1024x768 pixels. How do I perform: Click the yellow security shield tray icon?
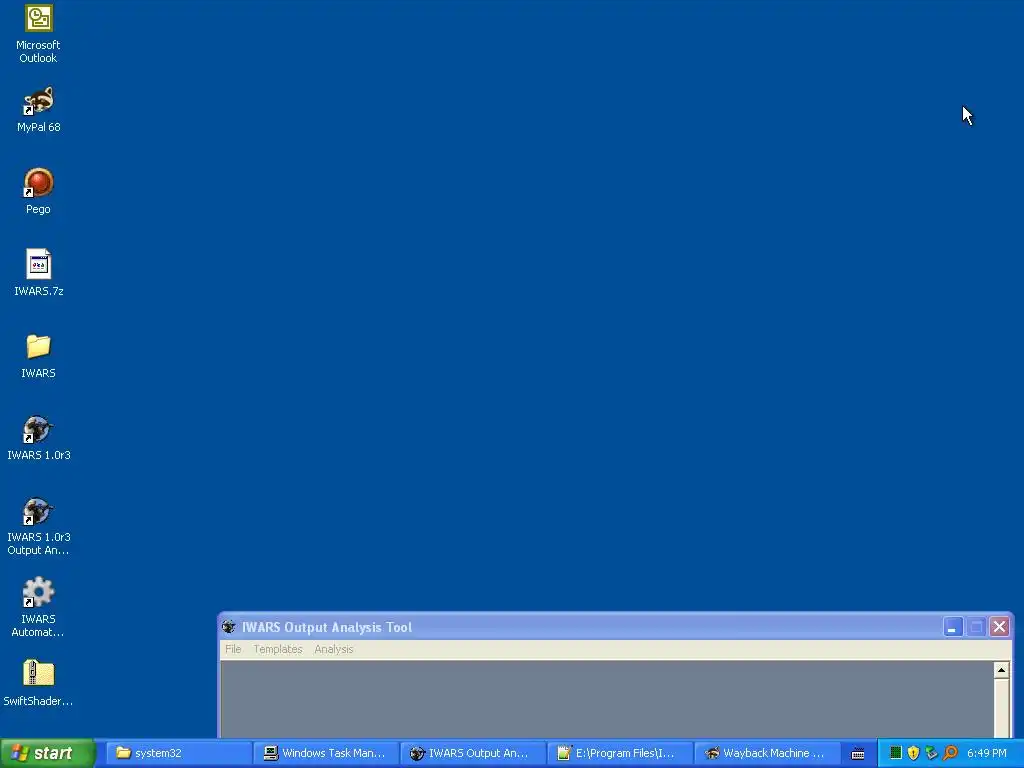click(x=914, y=753)
